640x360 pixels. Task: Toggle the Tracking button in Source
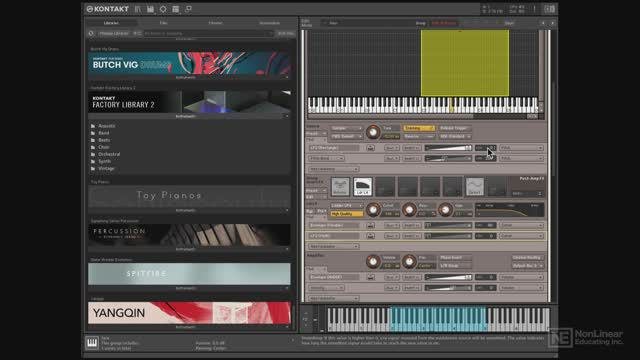click(x=419, y=128)
